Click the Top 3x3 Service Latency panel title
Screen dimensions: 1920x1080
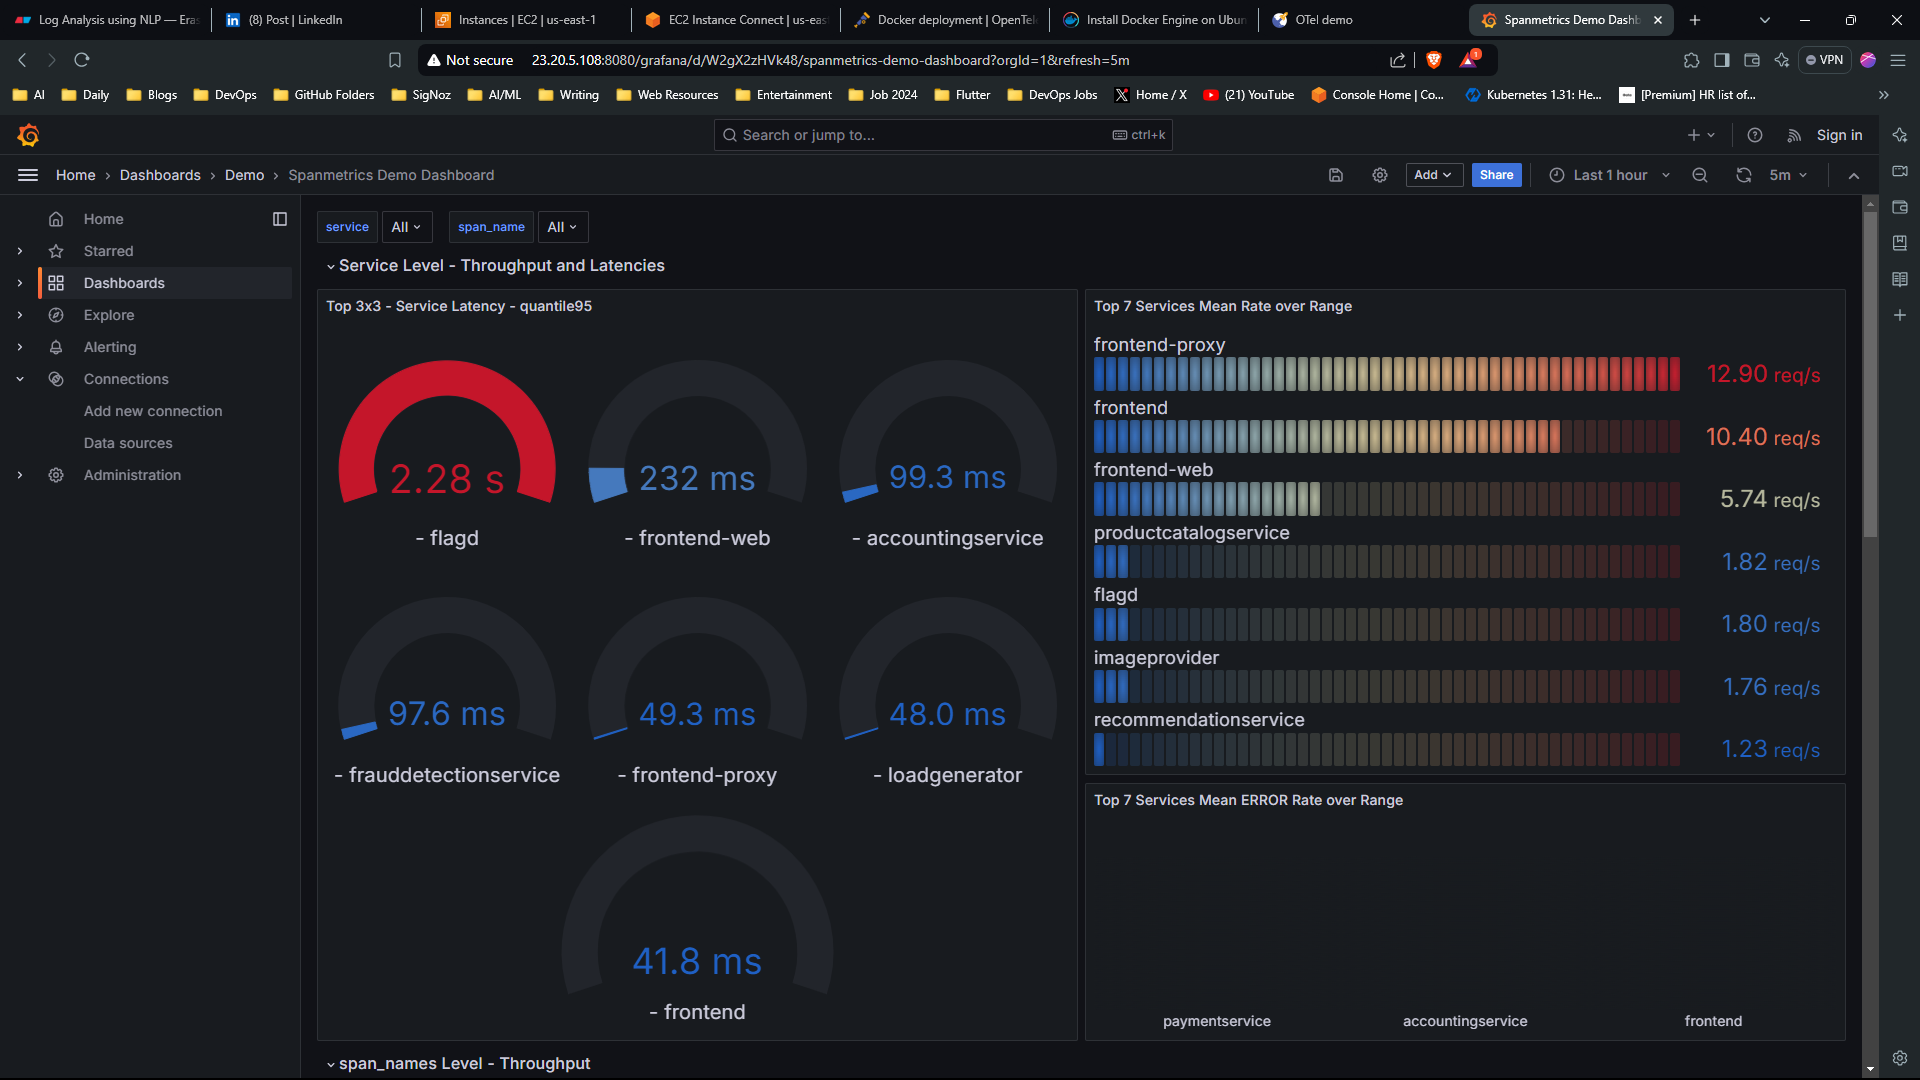(x=459, y=306)
